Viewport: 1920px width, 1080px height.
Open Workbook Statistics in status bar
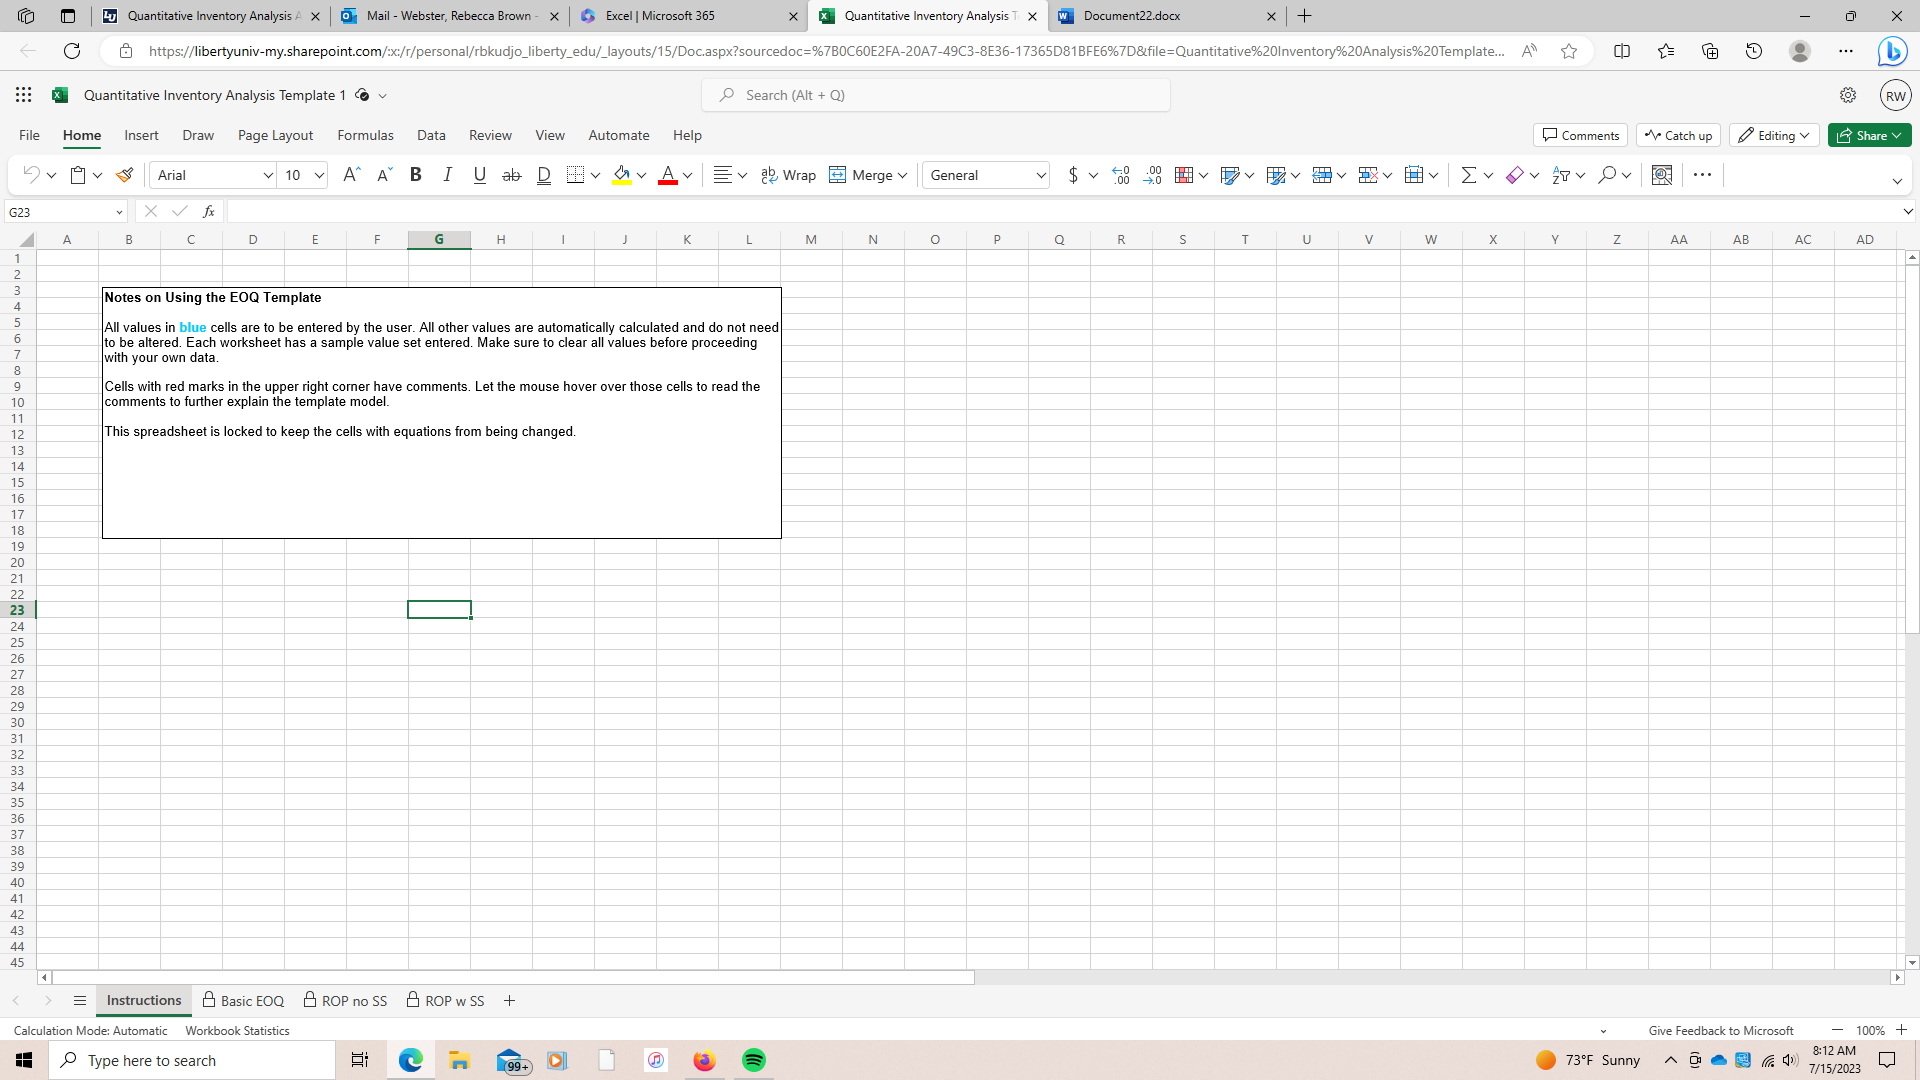(237, 1030)
